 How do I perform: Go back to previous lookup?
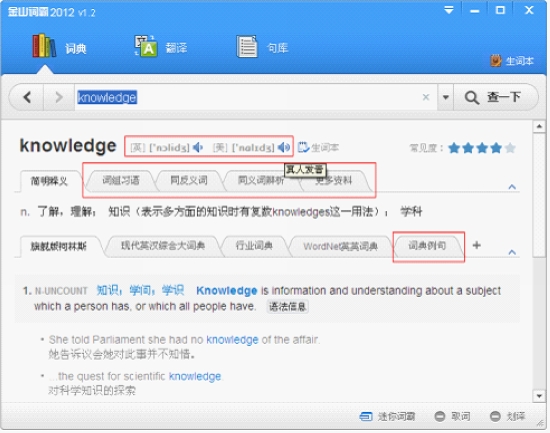pyautogui.click(x=27, y=97)
